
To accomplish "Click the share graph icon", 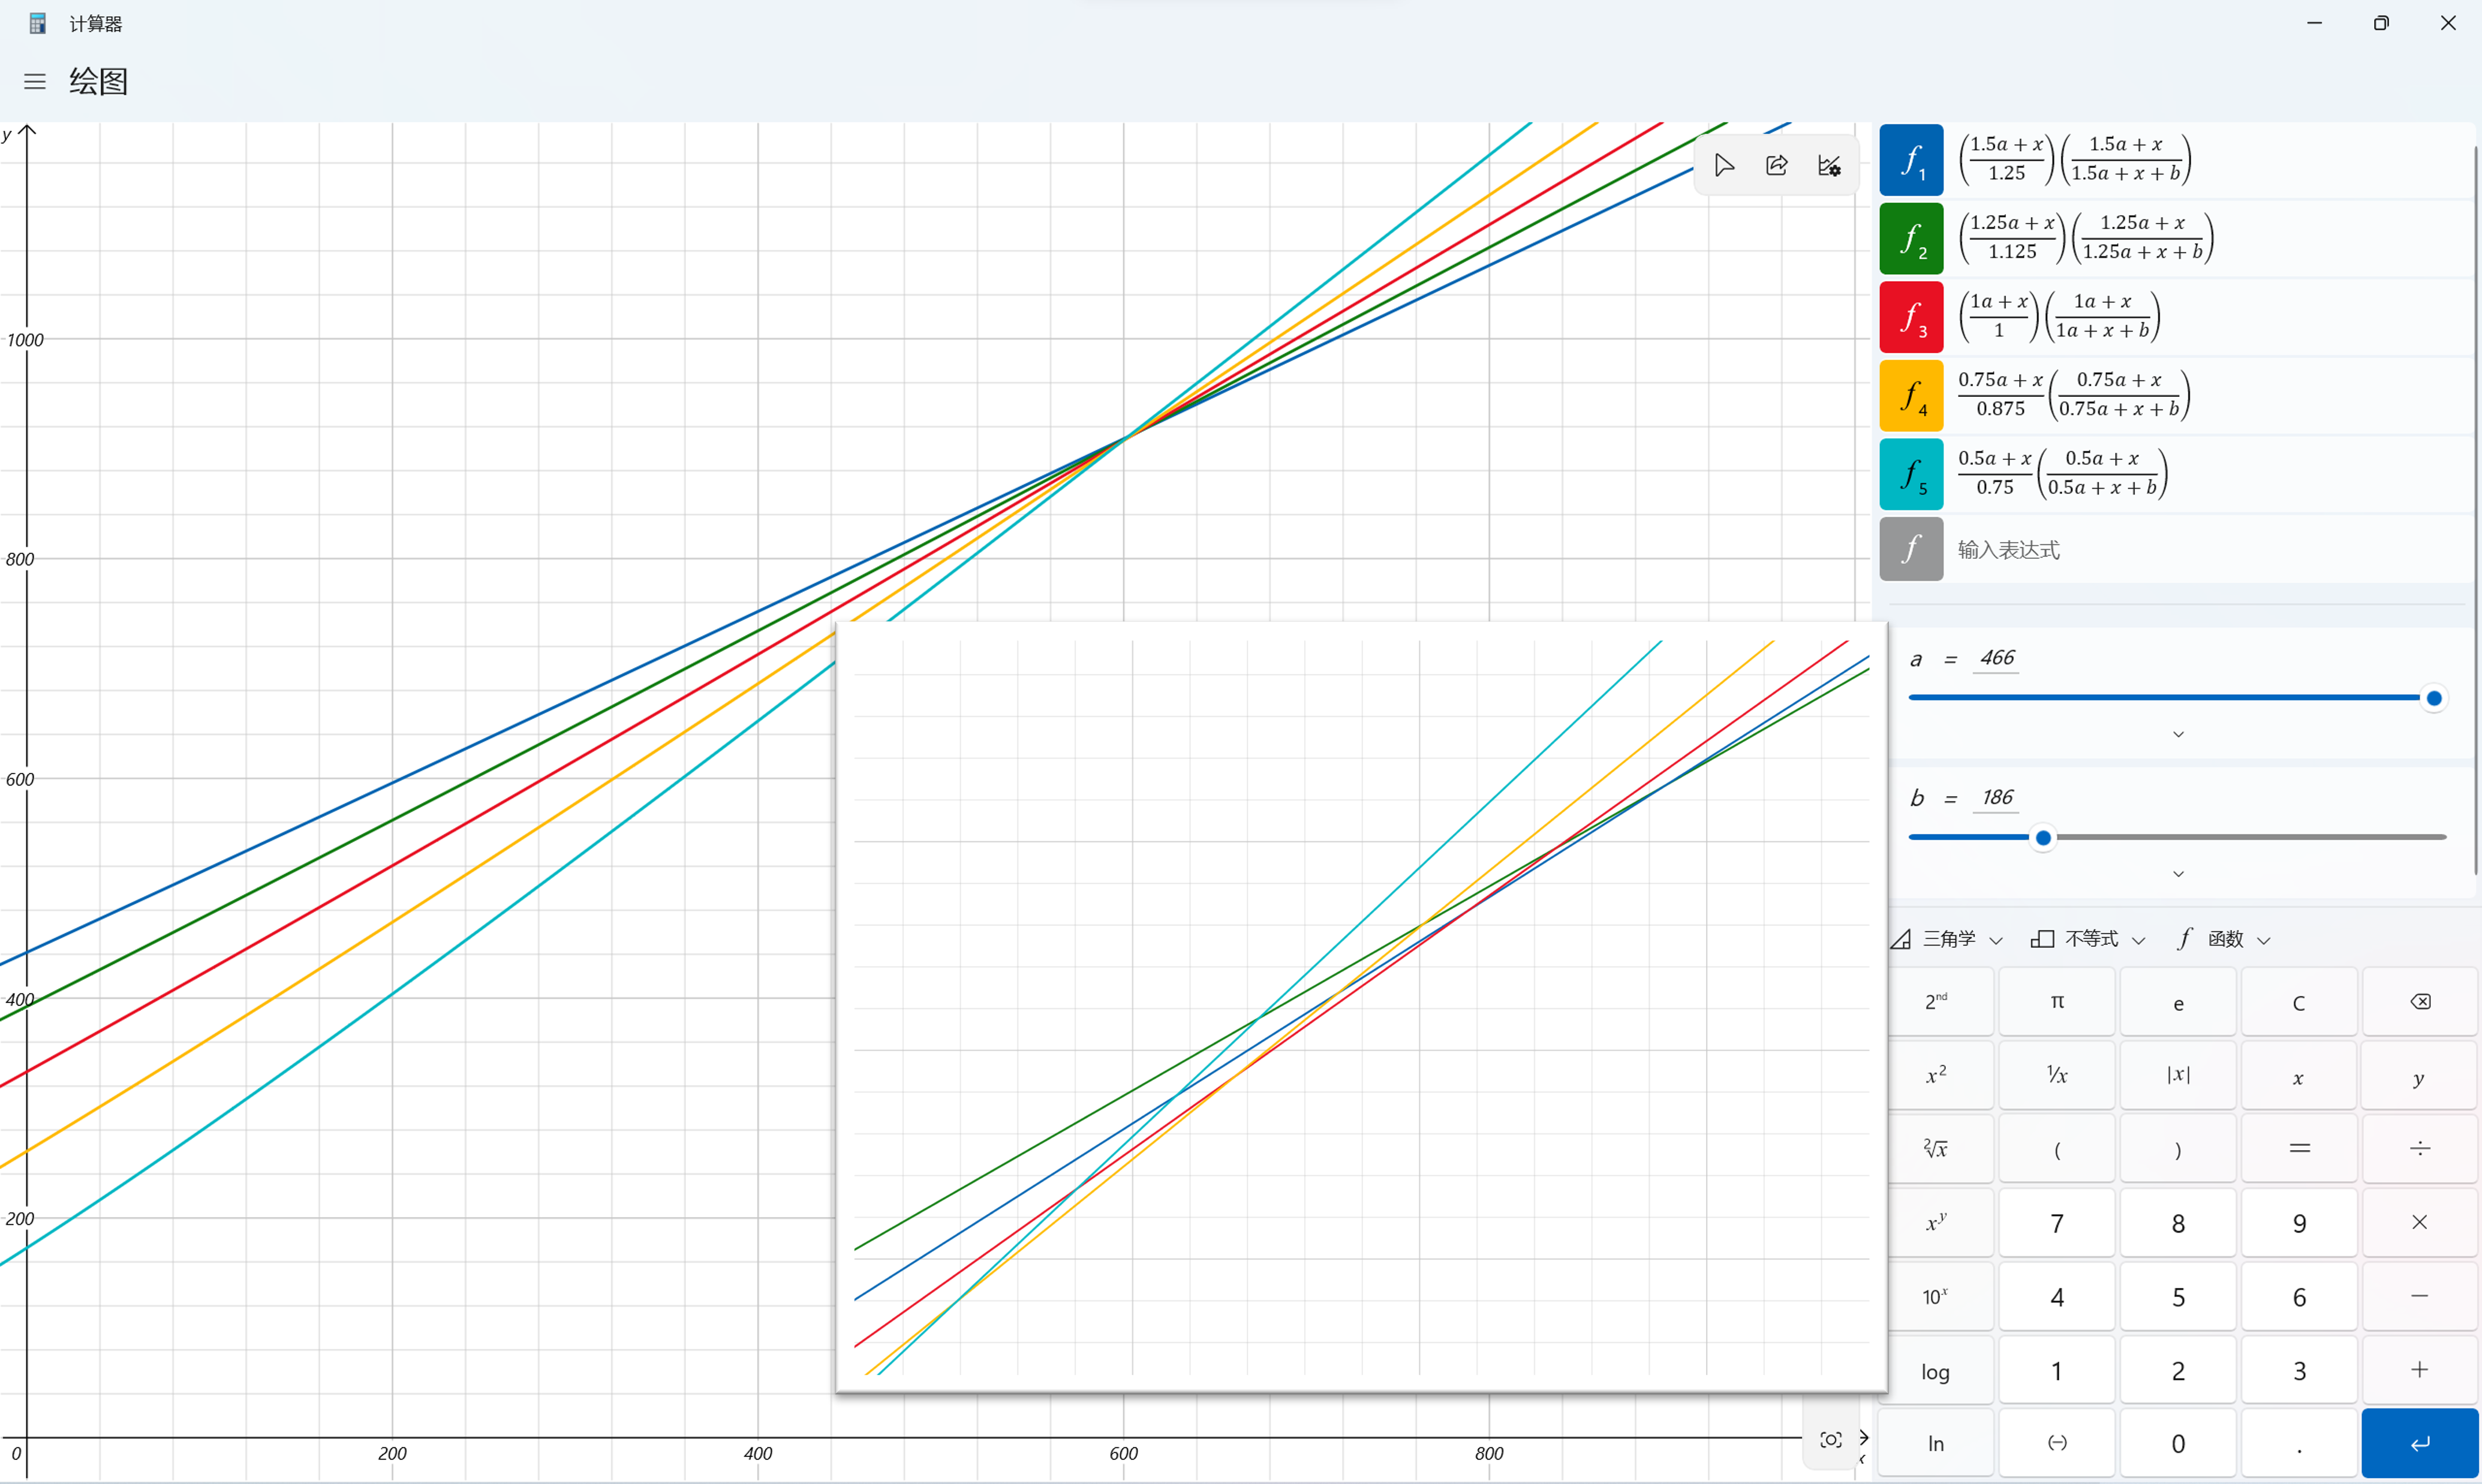I will [x=1777, y=166].
